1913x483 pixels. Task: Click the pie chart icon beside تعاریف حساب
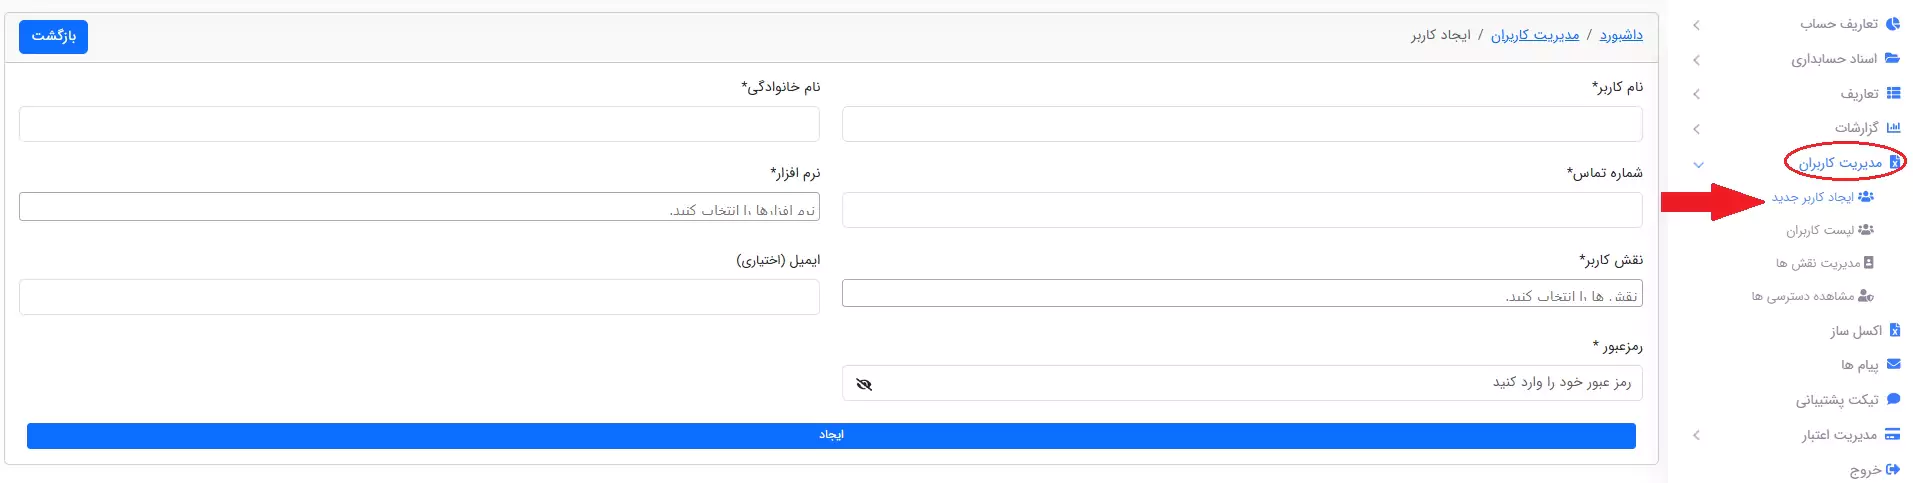[x=1892, y=24]
